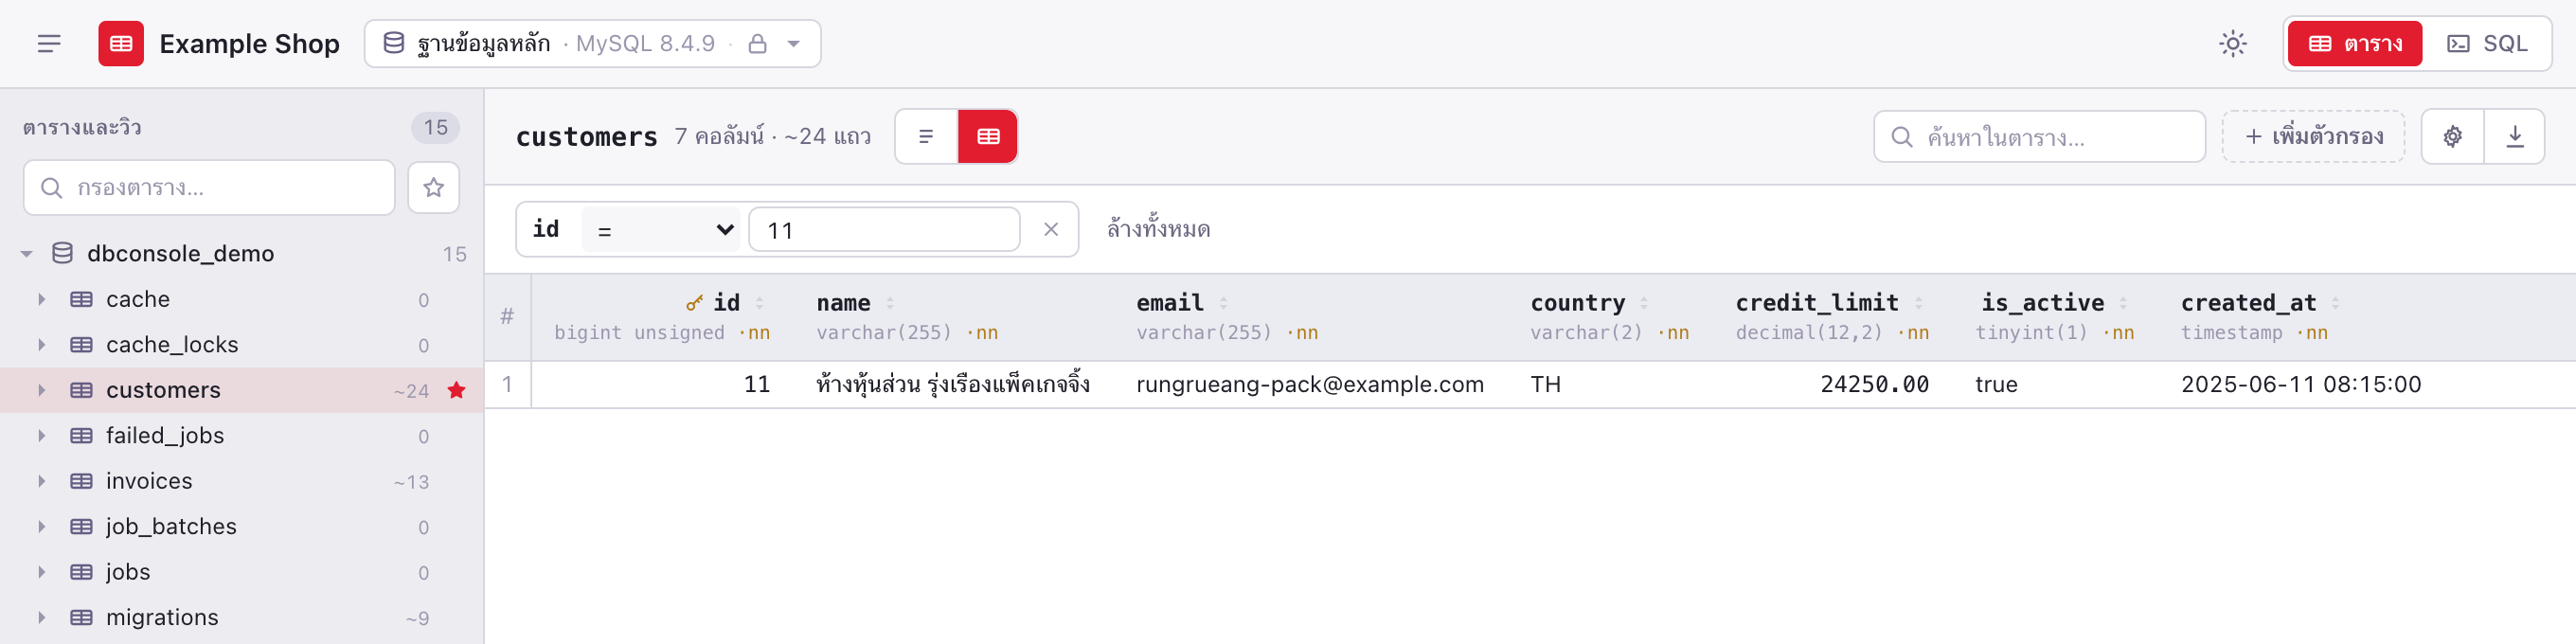Expand the job_batches table node
The width and height of the screenshot is (2576, 644).
tap(42, 527)
